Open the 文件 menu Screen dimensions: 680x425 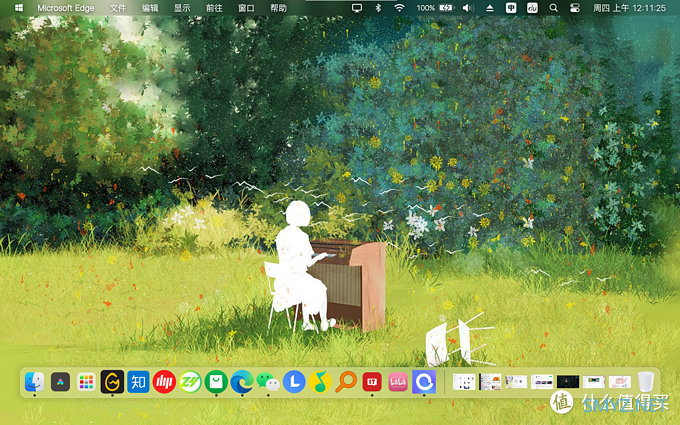click(x=118, y=8)
